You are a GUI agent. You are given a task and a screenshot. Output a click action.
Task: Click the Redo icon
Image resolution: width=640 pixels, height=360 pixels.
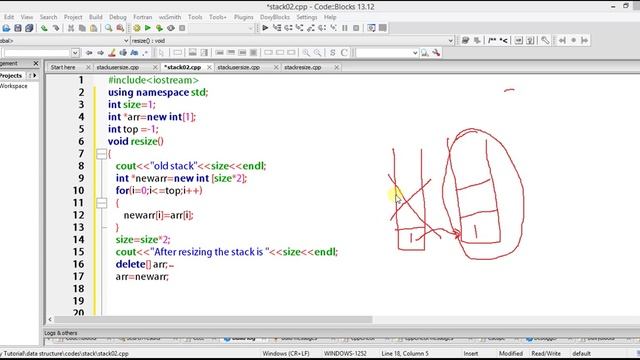pos(56,28)
